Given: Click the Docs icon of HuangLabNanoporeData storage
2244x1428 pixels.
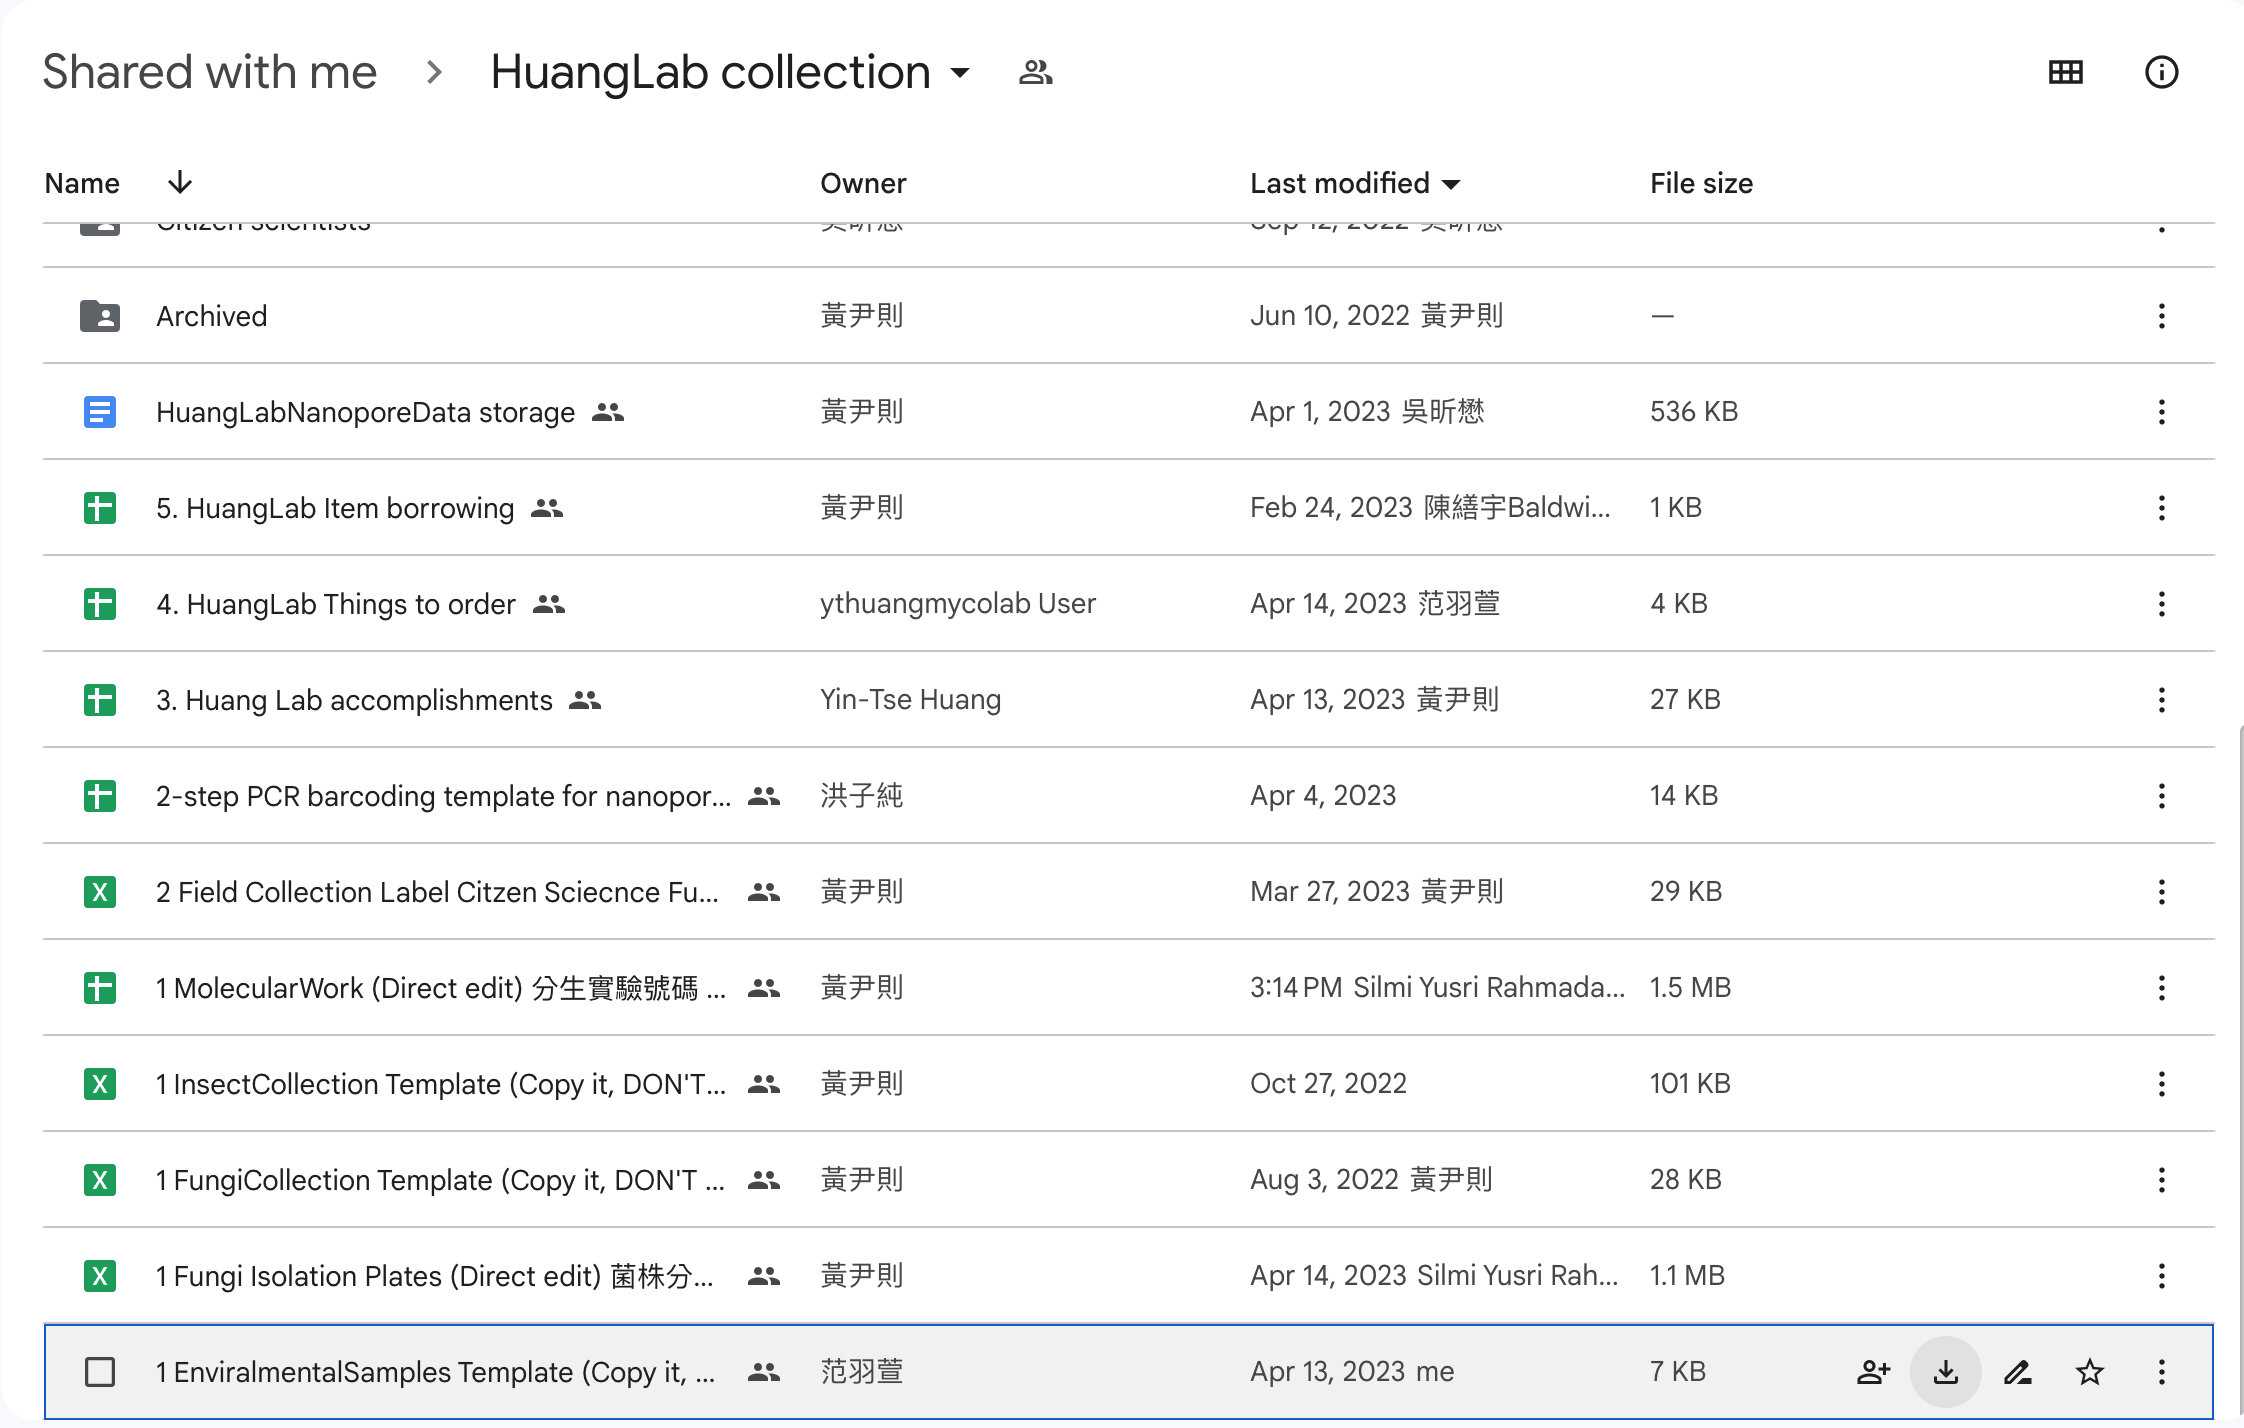Looking at the screenshot, I should click(100, 412).
